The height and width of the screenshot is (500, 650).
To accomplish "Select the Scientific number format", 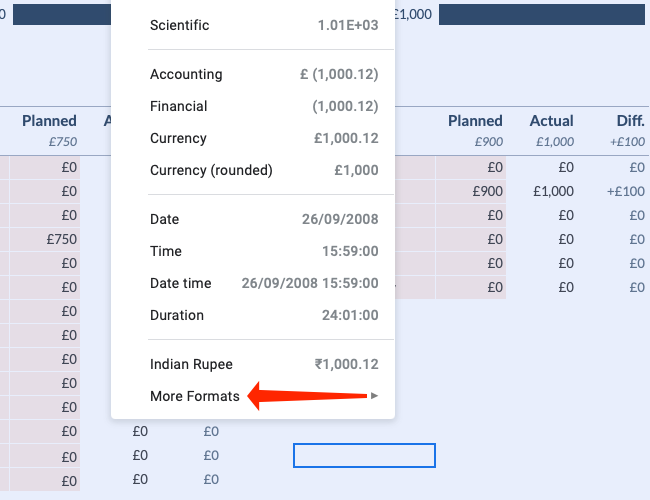I will [x=180, y=25].
